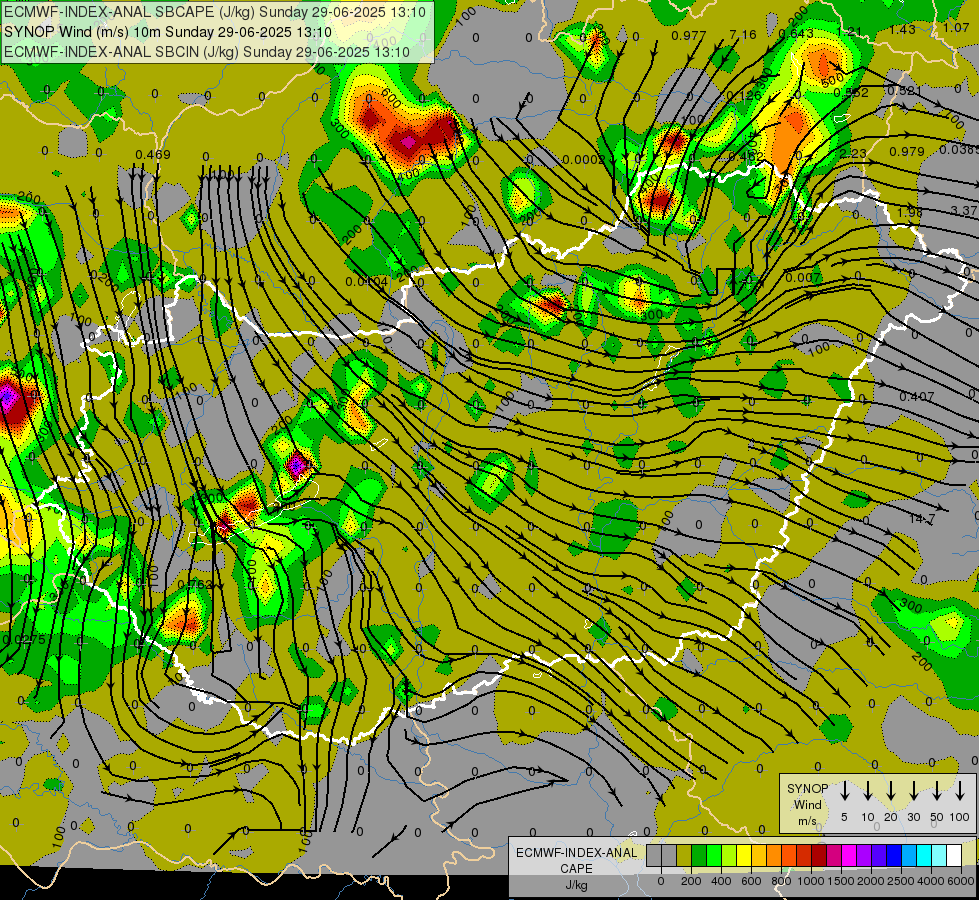
Task: Pick the pale cyan CAPE legend swatch
Action: coord(939,855)
